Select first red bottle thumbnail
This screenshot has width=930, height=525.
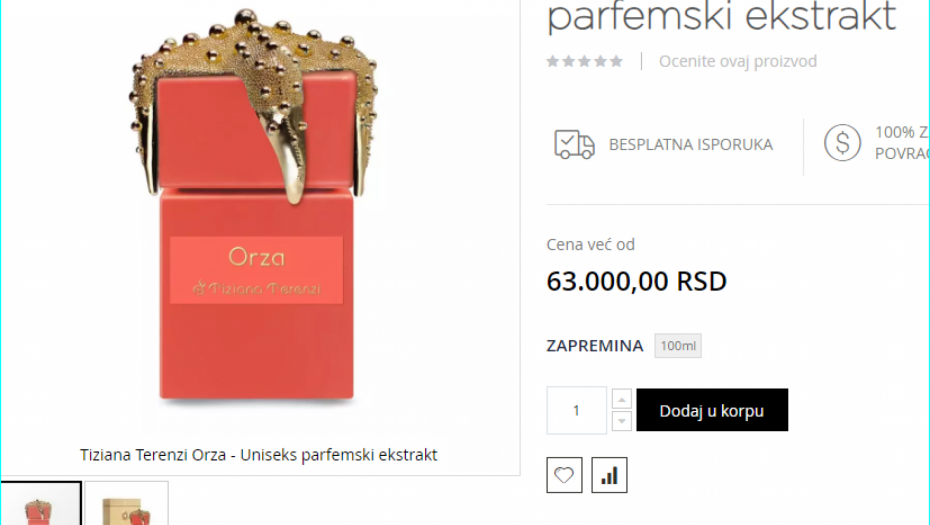tap(40, 503)
